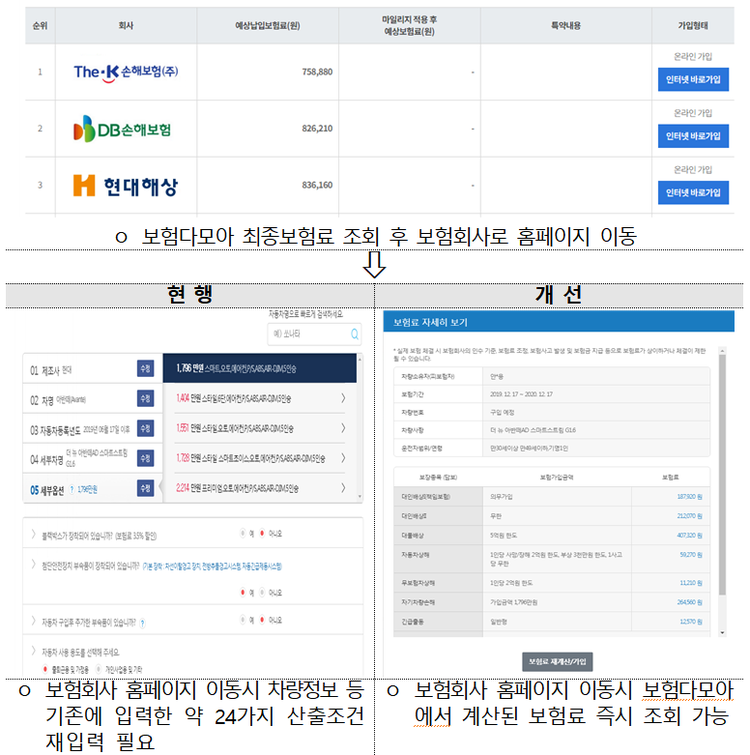Click the 187,920 원 premium amount
The height and width of the screenshot is (755, 750).
click(689, 496)
